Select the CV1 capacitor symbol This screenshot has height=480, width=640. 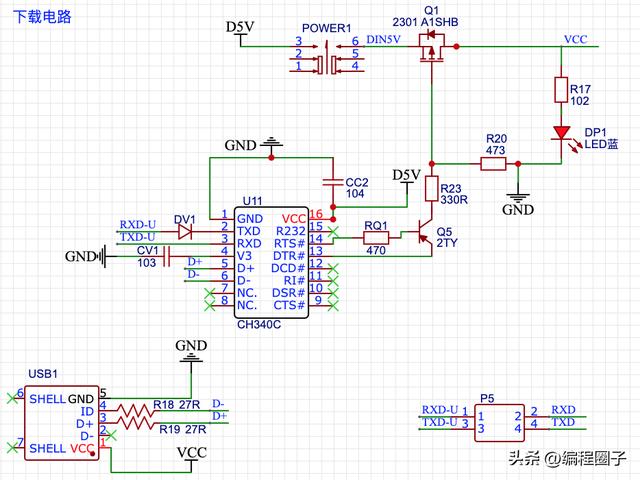pyautogui.click(x=166, y=256)
